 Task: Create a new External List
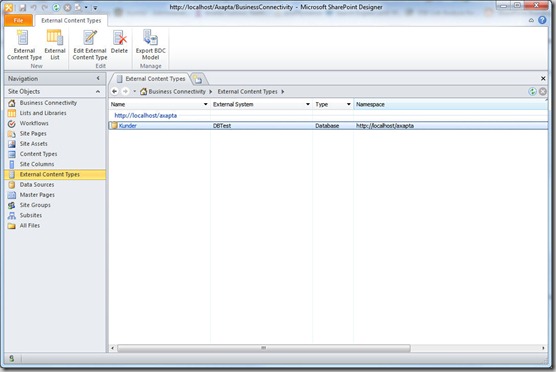pyautogui.click(x=55, y=45)
